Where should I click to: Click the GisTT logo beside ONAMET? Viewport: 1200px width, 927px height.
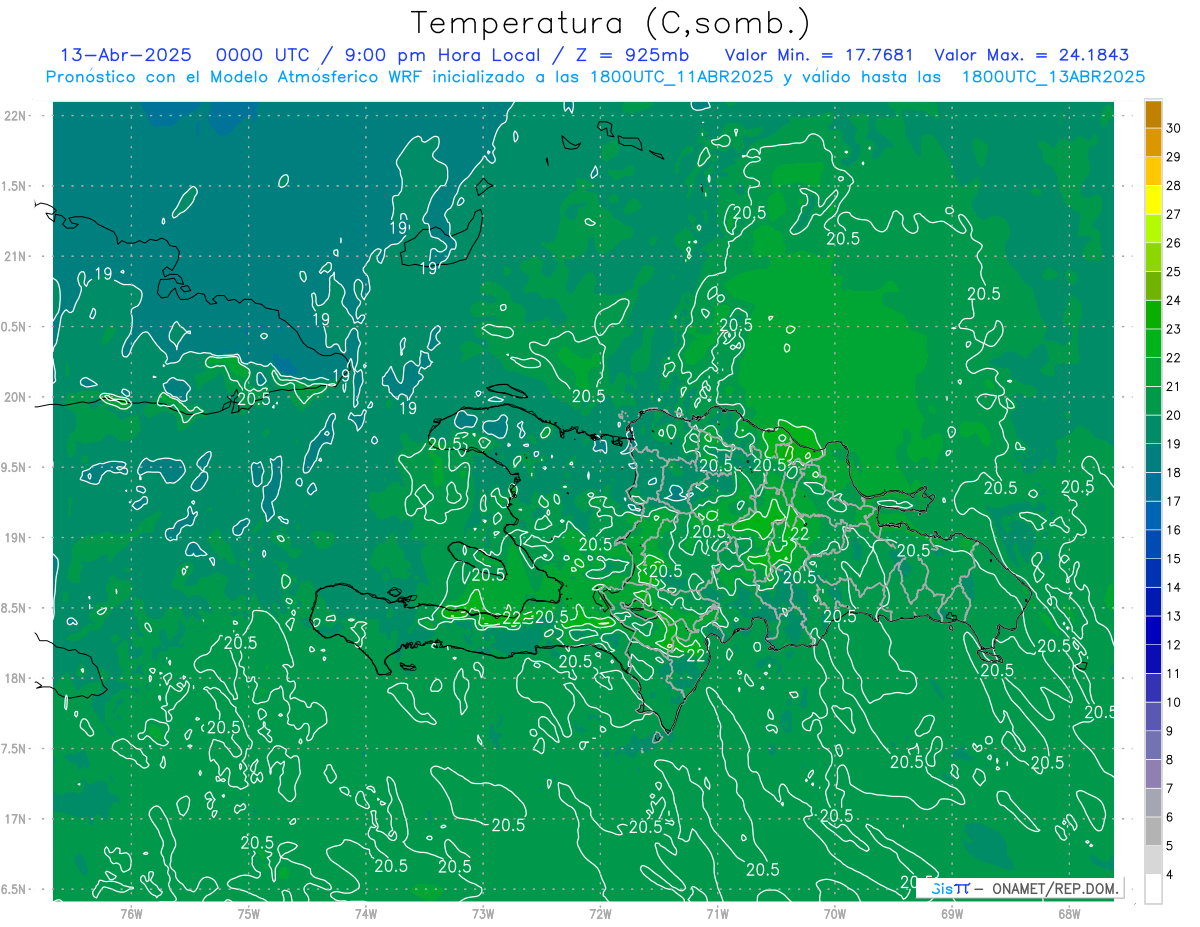click(949, 888)
